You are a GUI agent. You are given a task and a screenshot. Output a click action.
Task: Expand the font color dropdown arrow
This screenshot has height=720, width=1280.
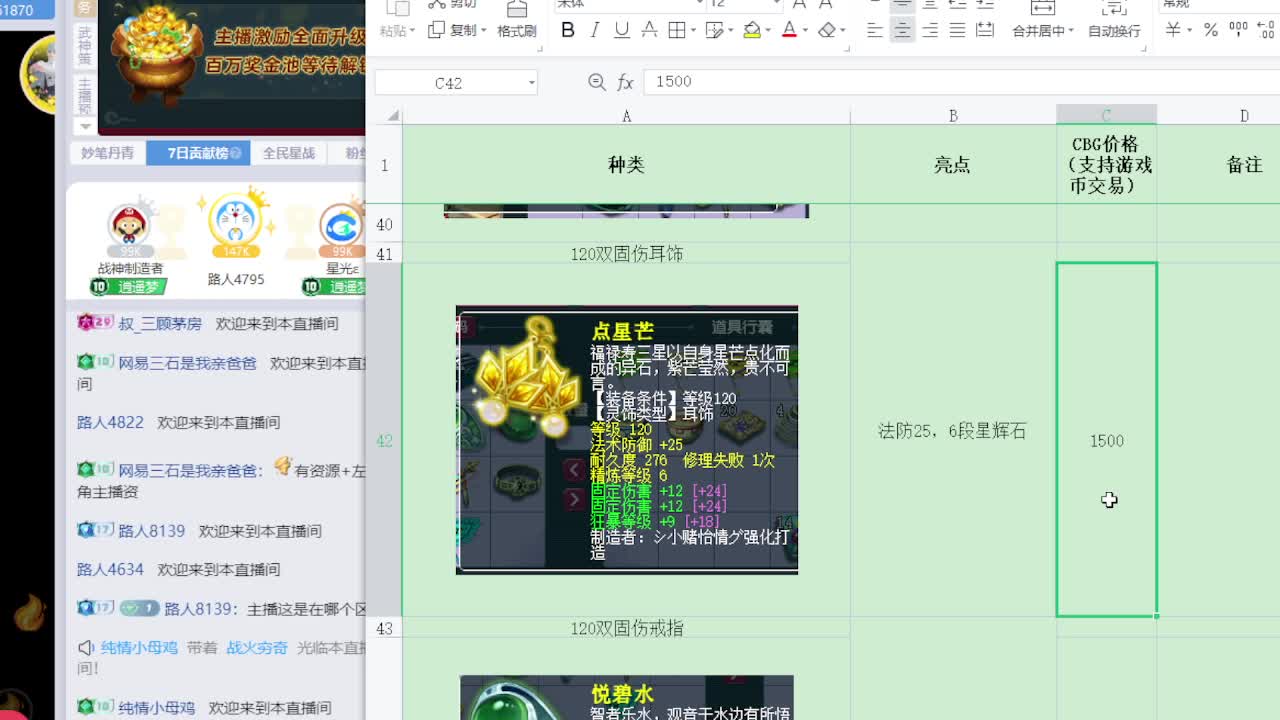[x=805, y=31]
